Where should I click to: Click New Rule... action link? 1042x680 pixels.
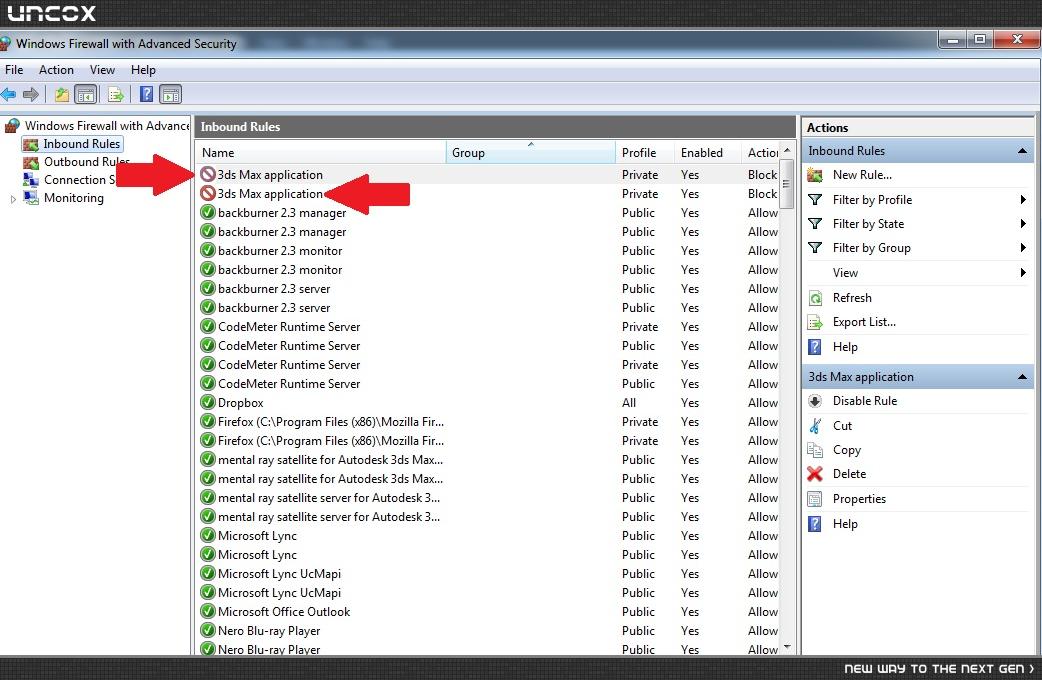(862, 175)
